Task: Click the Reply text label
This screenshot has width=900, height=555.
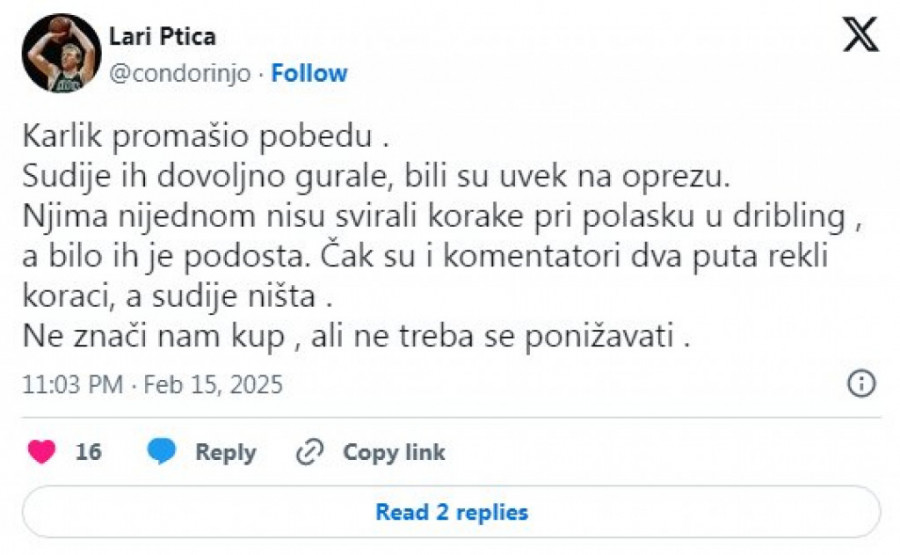Action: coord(225,452)
